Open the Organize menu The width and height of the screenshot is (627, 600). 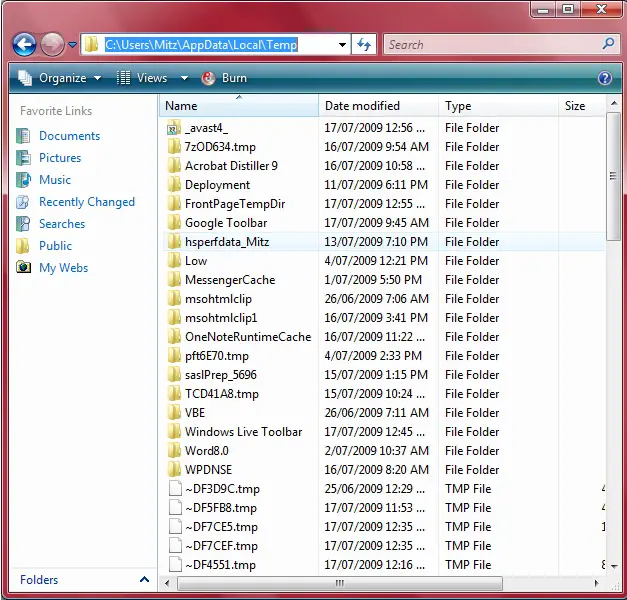pos(60,78)
